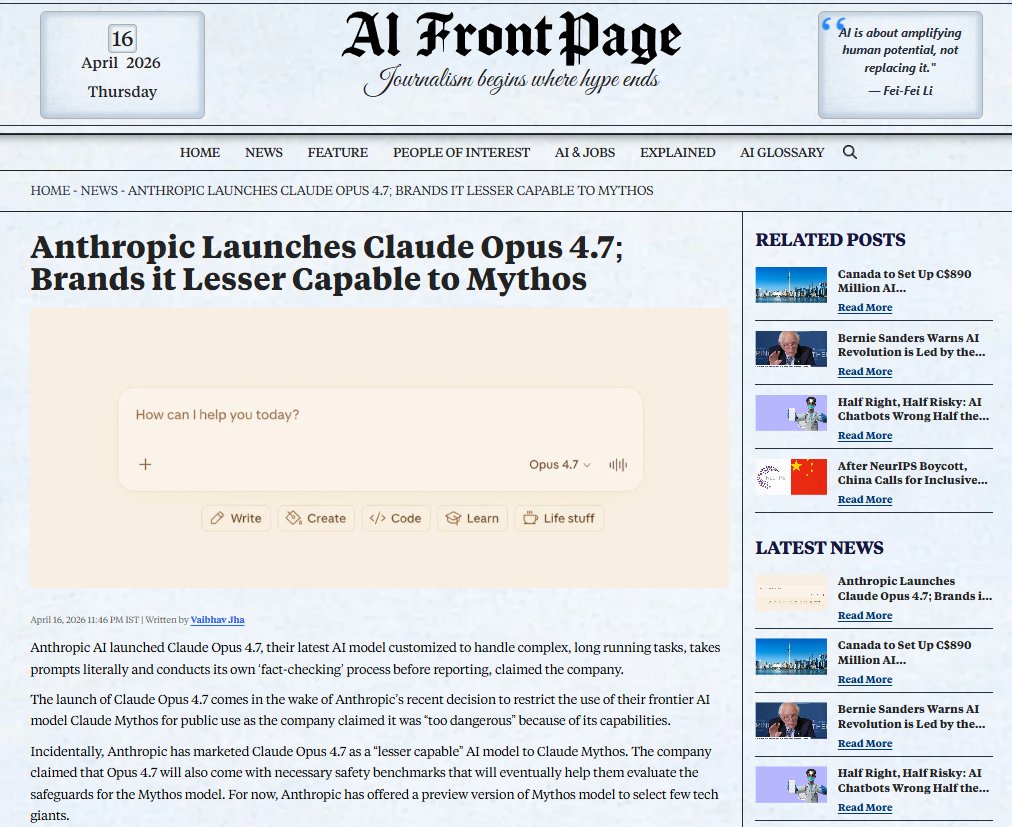Open the site search magnifier icon
Image resolution: width=1012 pixels, height=827 pixels.
(850, 152)
